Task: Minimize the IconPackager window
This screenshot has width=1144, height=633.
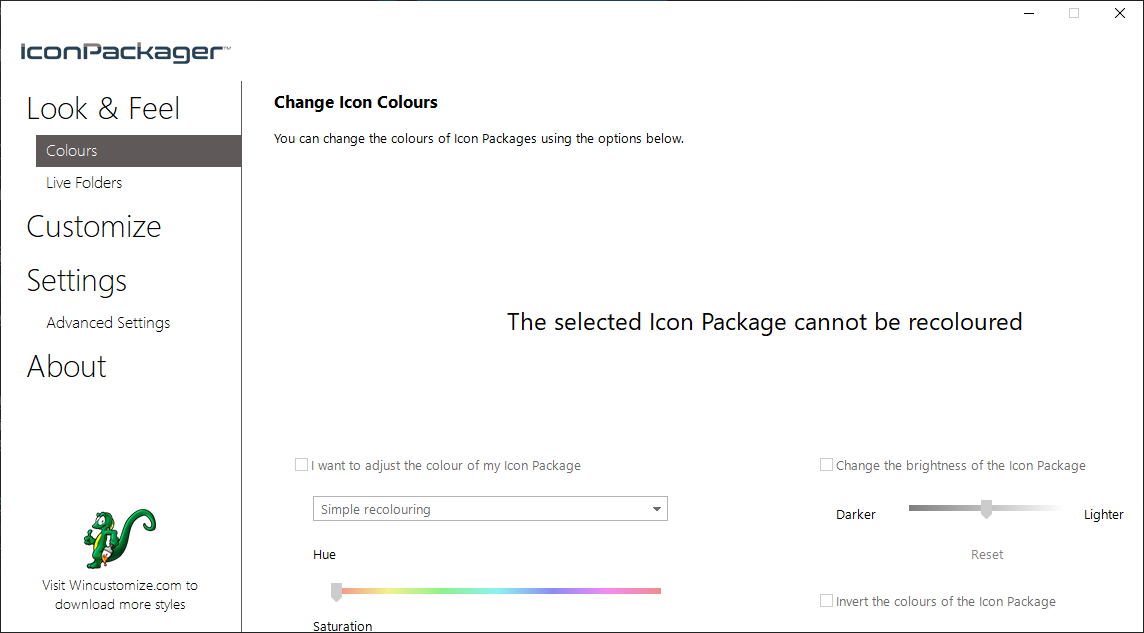Action: [x=1028, y=14]
